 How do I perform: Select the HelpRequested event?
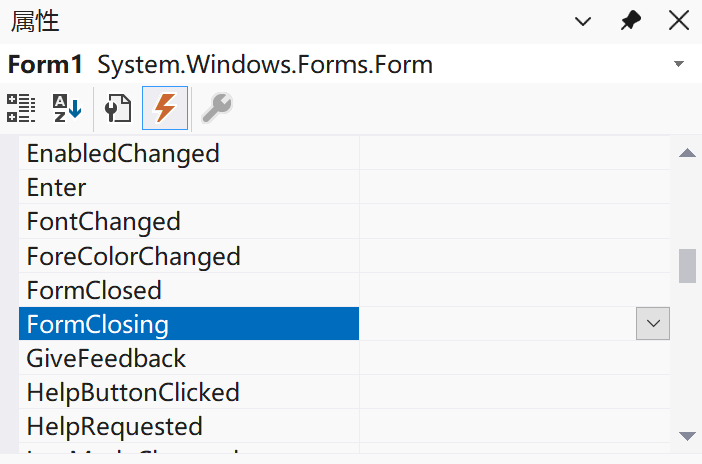click(x=114, y=426)
